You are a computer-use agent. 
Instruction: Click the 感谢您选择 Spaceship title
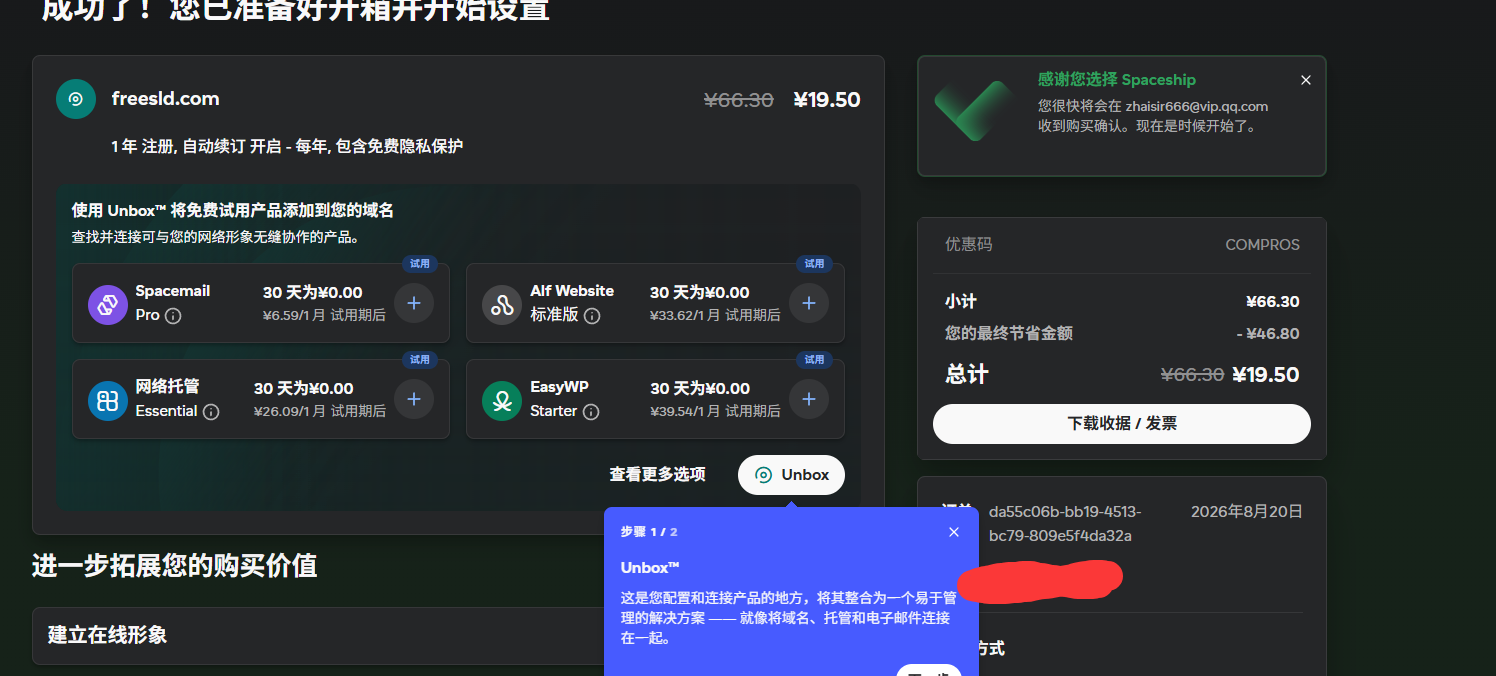tap(1117, 80)
